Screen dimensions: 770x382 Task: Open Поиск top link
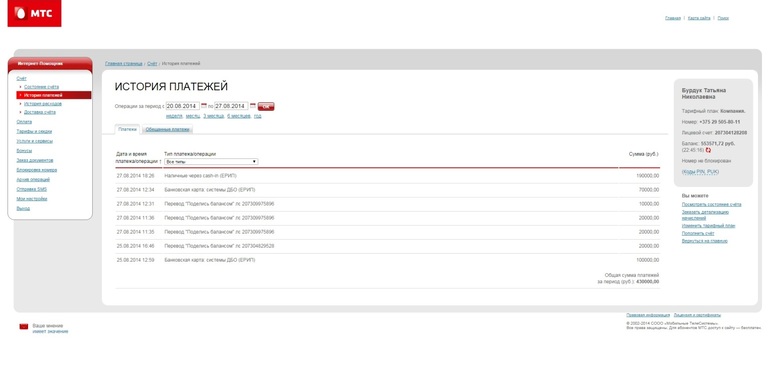tap(723, 18)
